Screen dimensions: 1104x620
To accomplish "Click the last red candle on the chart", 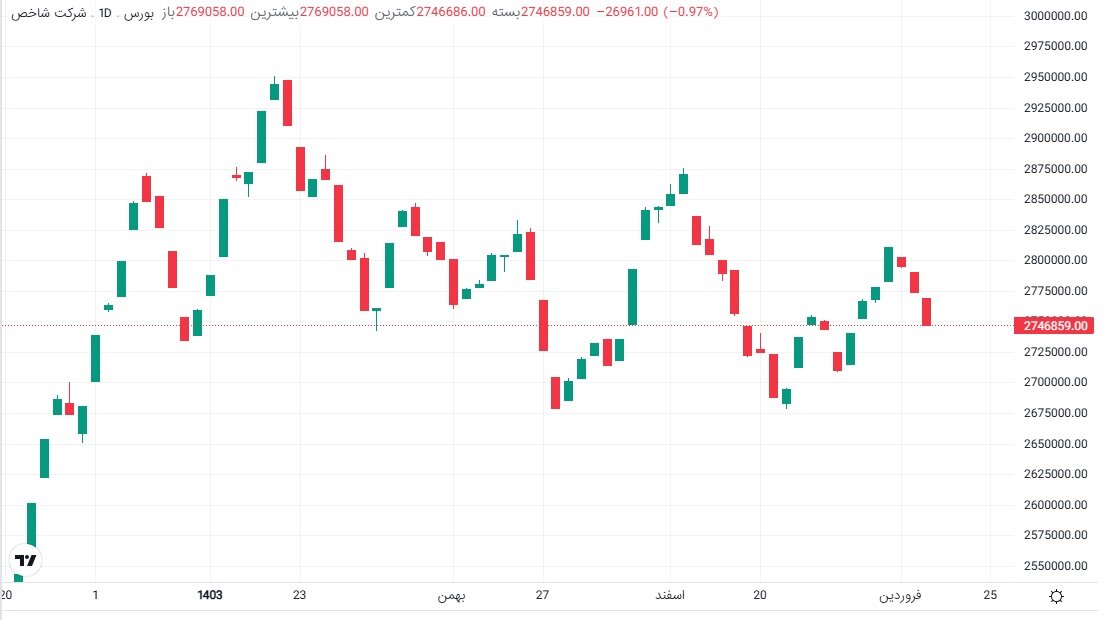I will pos(927,311).
